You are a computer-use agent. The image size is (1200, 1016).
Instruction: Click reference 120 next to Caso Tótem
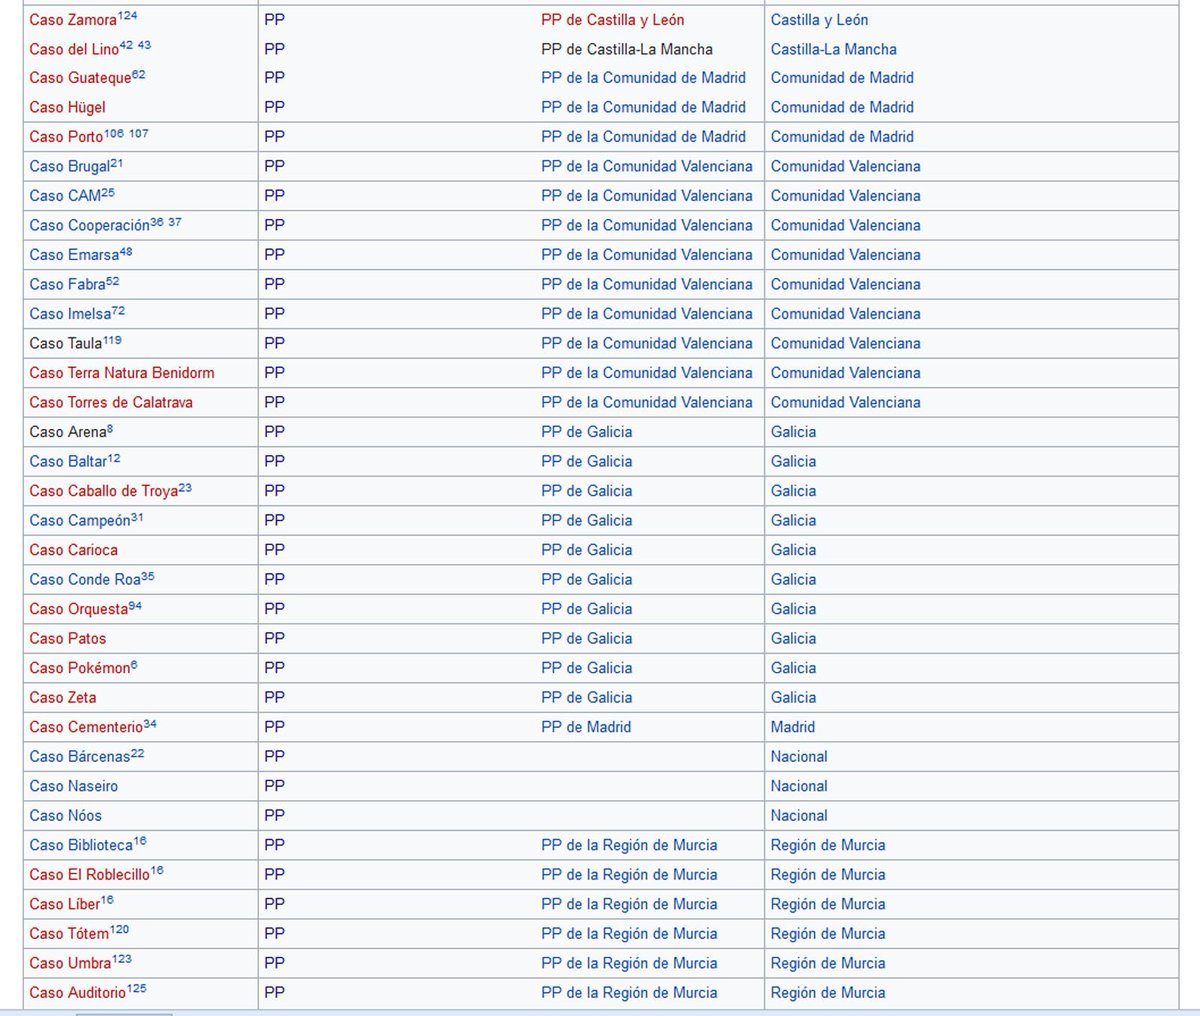click(x=120, y=930)
